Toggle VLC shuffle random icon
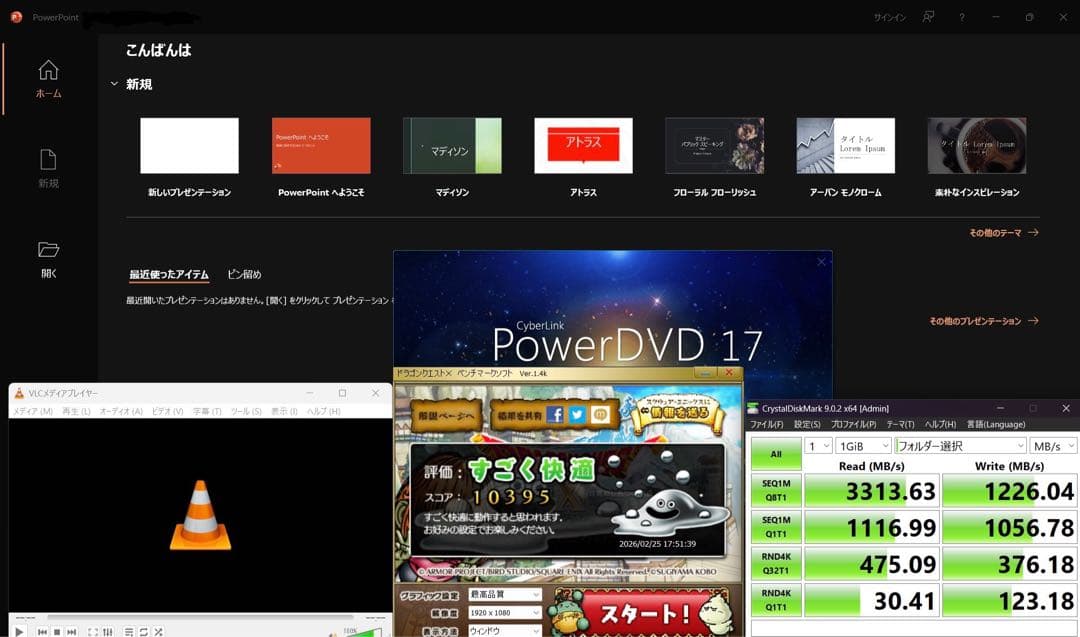Image resolution: width=1080 pixels, height=637 pixels. 158,631
